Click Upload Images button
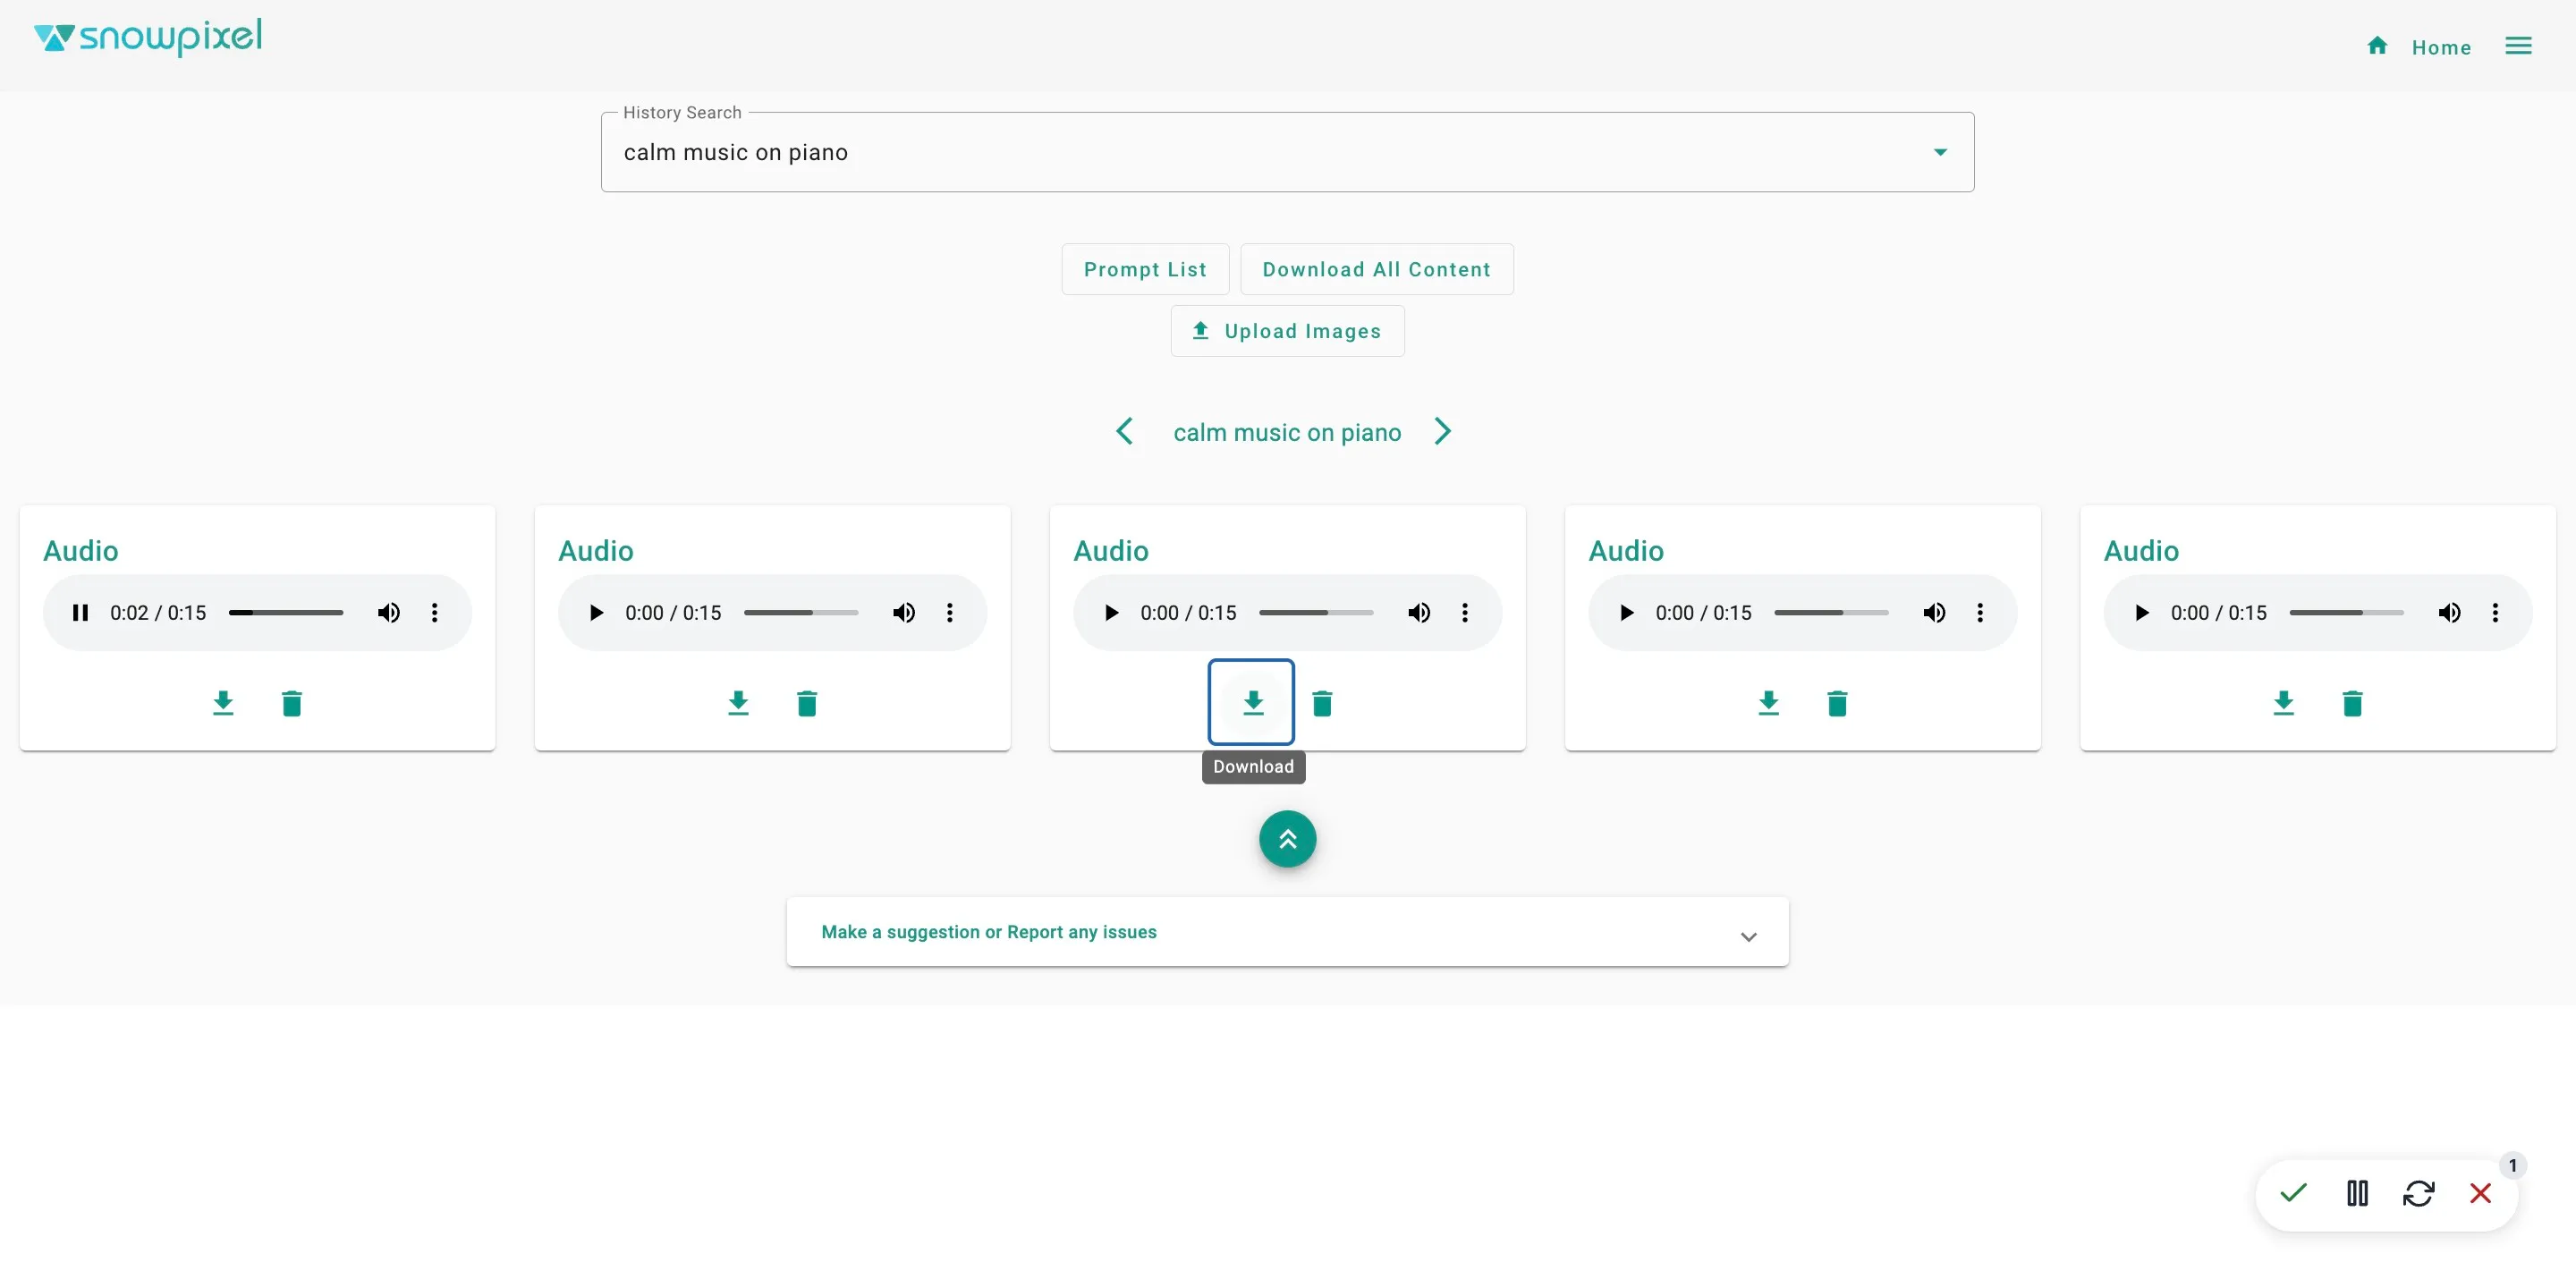The height and width of the screenshot is (1279, 2576). [x=1287, y=331]
